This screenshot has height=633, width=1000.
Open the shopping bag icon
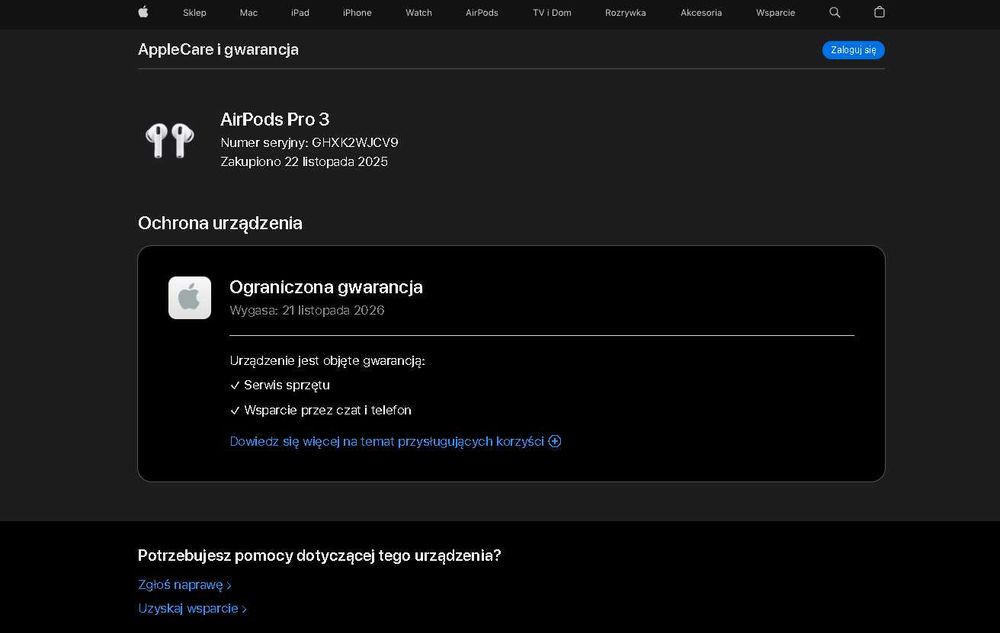coord(879,12)
